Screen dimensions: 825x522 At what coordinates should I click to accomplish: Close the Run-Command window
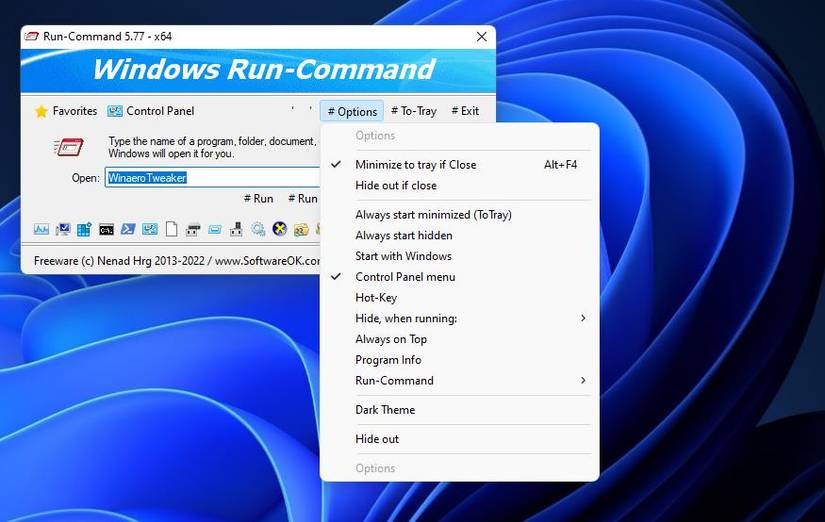(481, 36)
